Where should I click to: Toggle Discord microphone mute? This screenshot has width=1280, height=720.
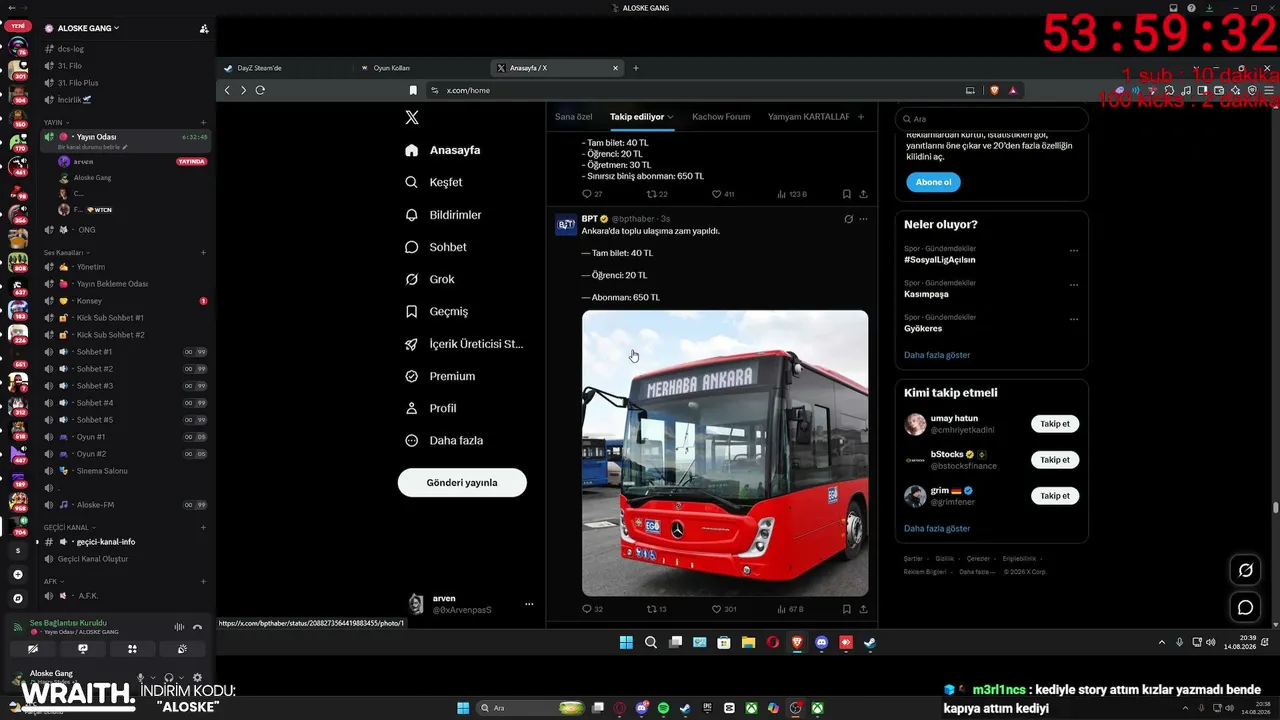141,678
